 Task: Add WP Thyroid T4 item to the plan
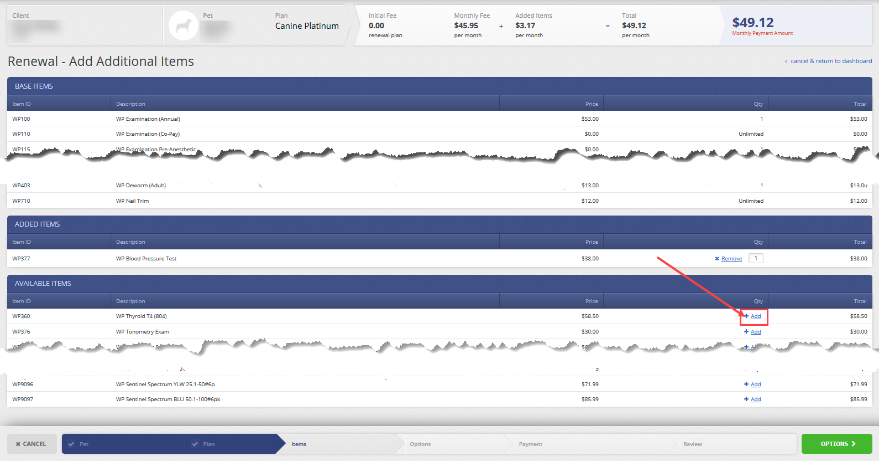click(752, 316)
